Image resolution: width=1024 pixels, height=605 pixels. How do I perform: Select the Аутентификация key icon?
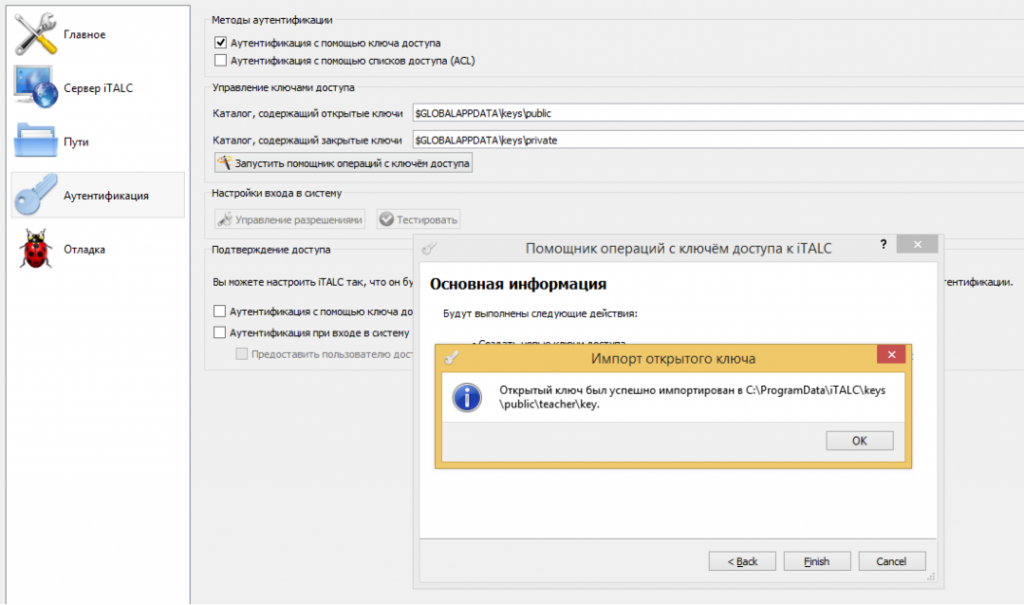[x=35, y=195]
